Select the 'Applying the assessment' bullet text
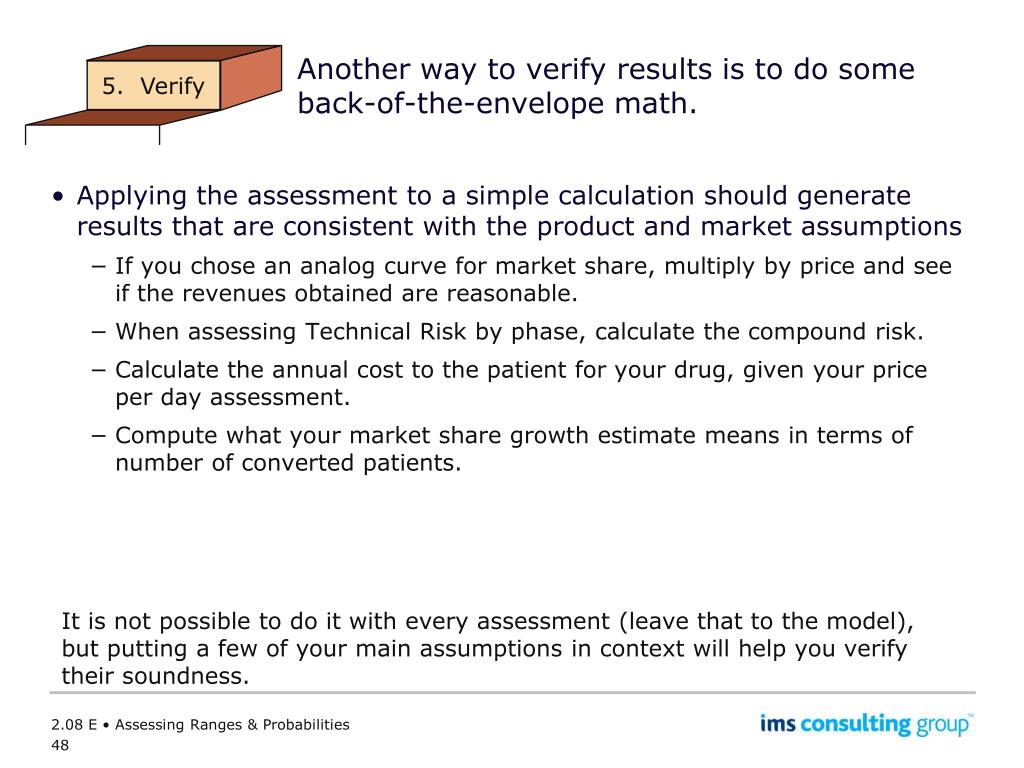 519,211
